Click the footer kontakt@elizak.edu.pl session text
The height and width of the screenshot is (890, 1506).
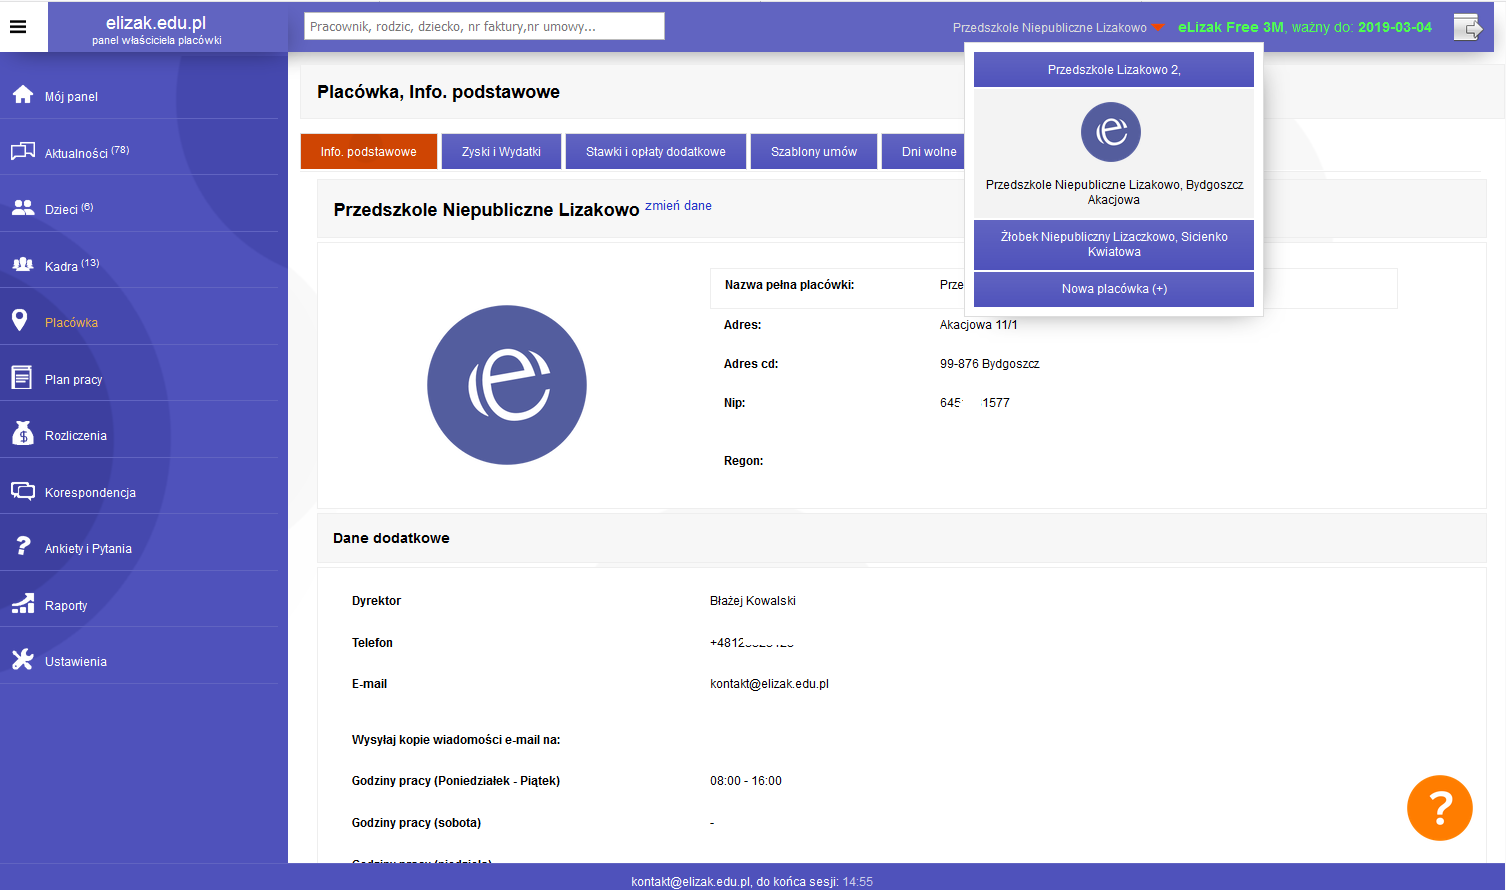pos(752,882)
